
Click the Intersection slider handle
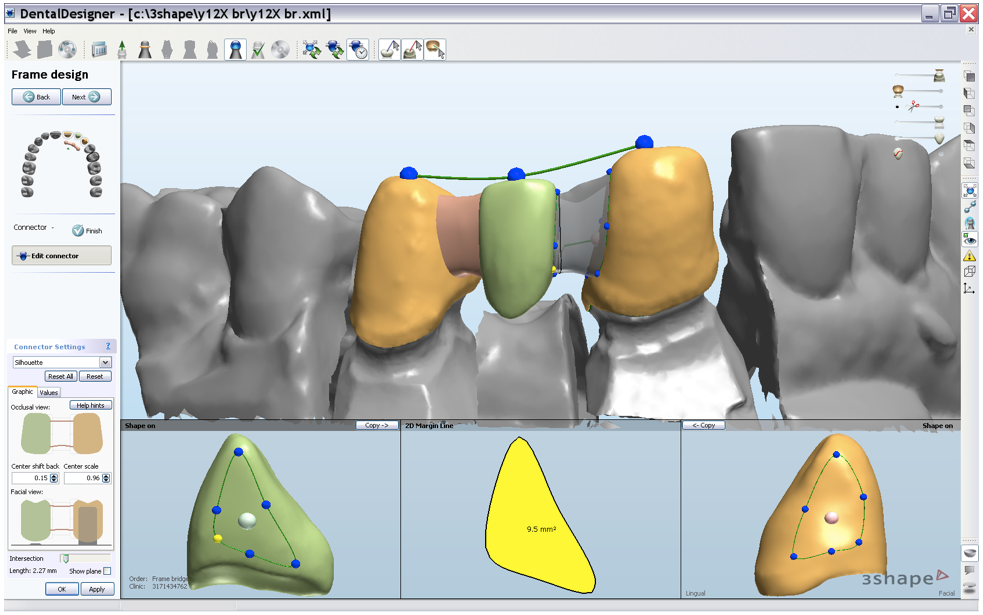click(x=65, y=558)
